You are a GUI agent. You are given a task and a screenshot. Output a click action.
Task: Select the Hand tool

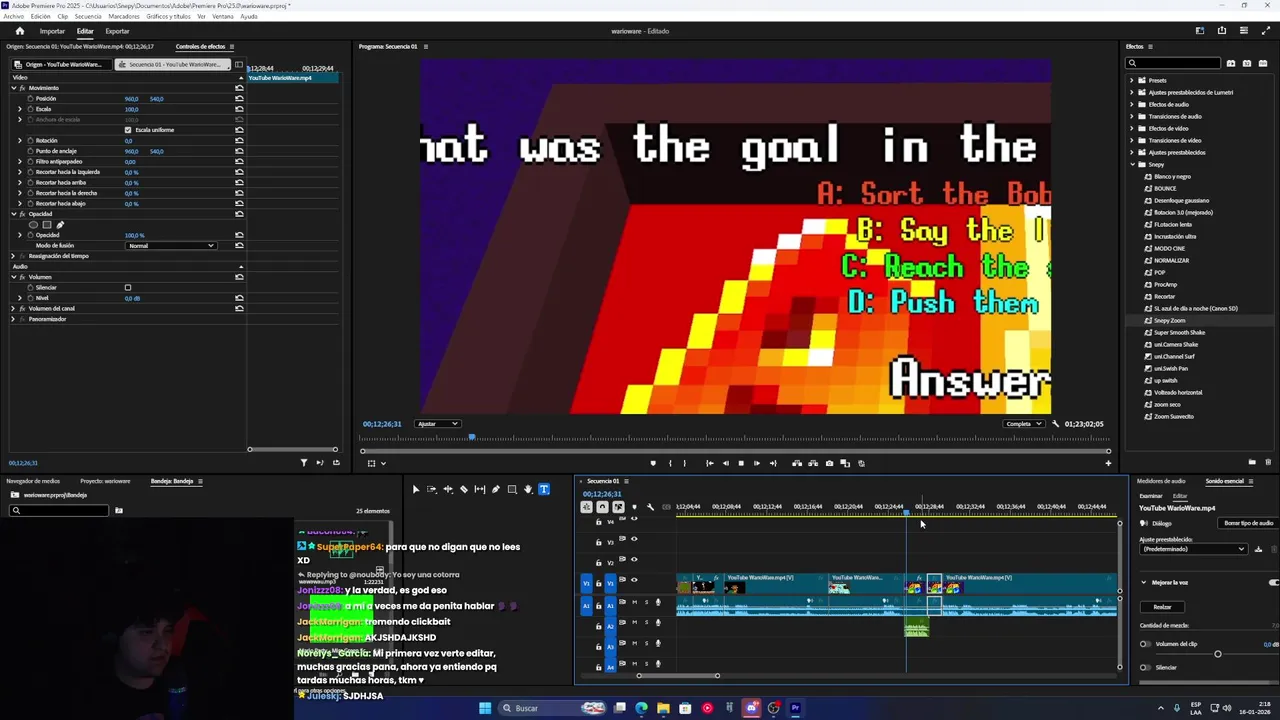pos(528,489)
